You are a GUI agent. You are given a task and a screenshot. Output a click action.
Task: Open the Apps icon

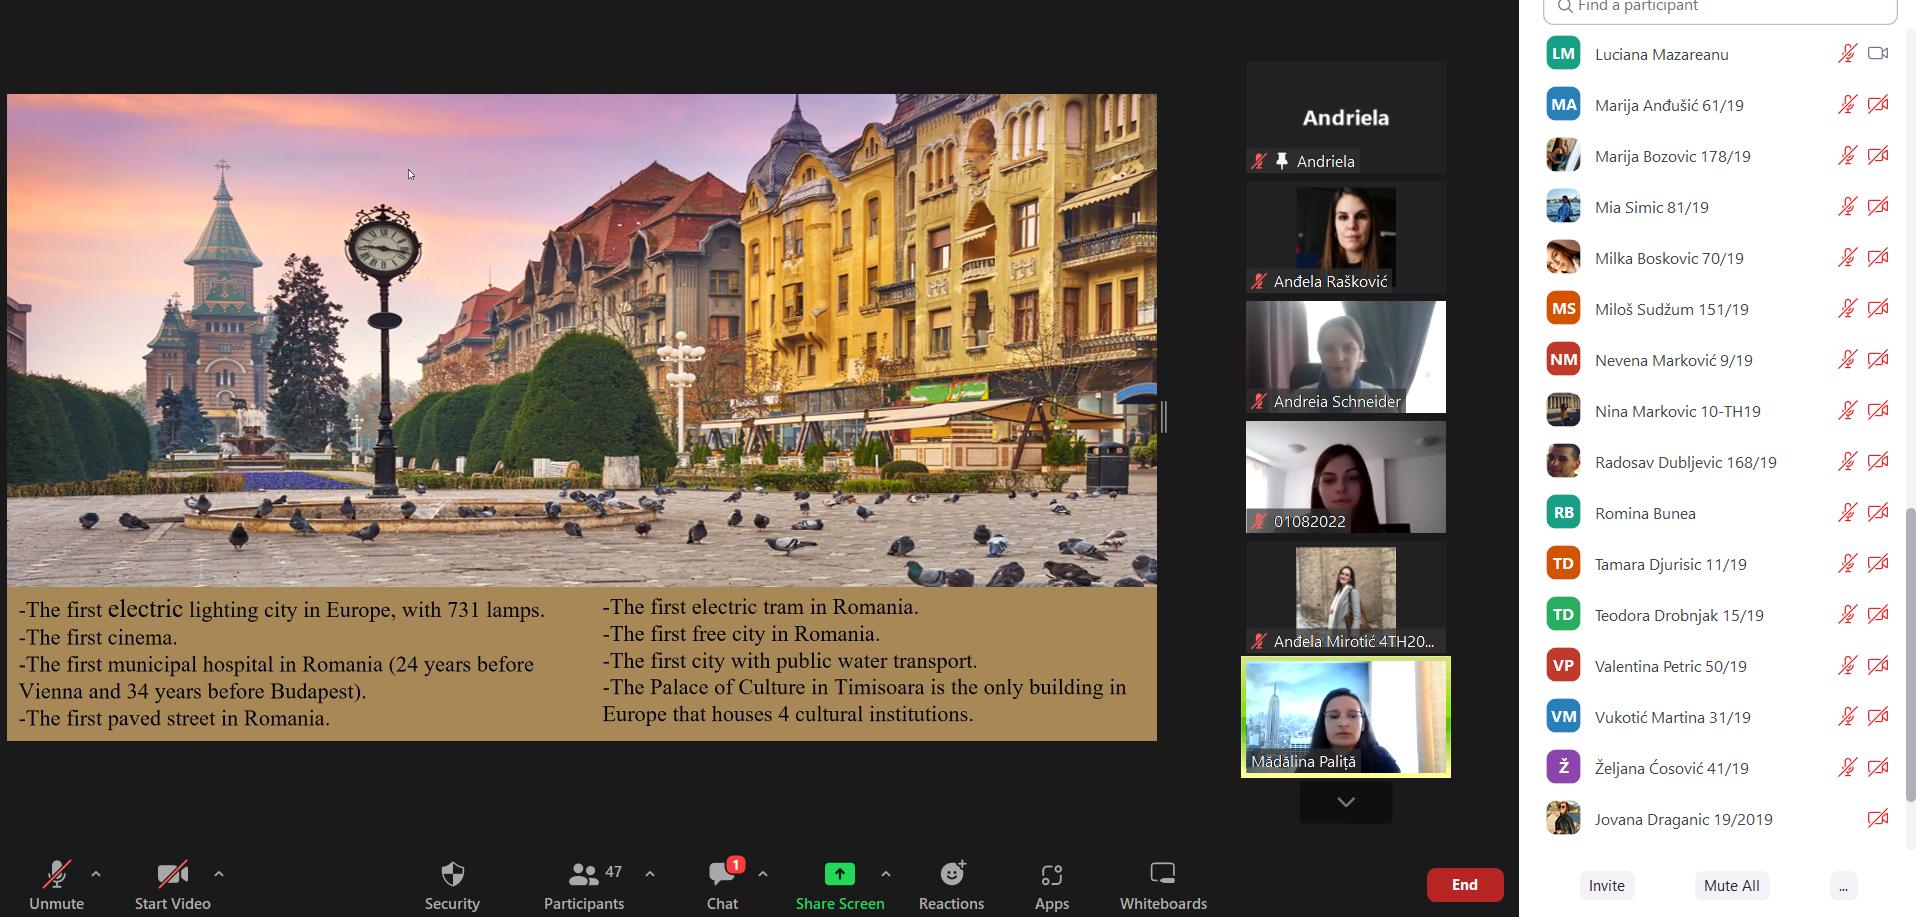[x=1051, y=874]
